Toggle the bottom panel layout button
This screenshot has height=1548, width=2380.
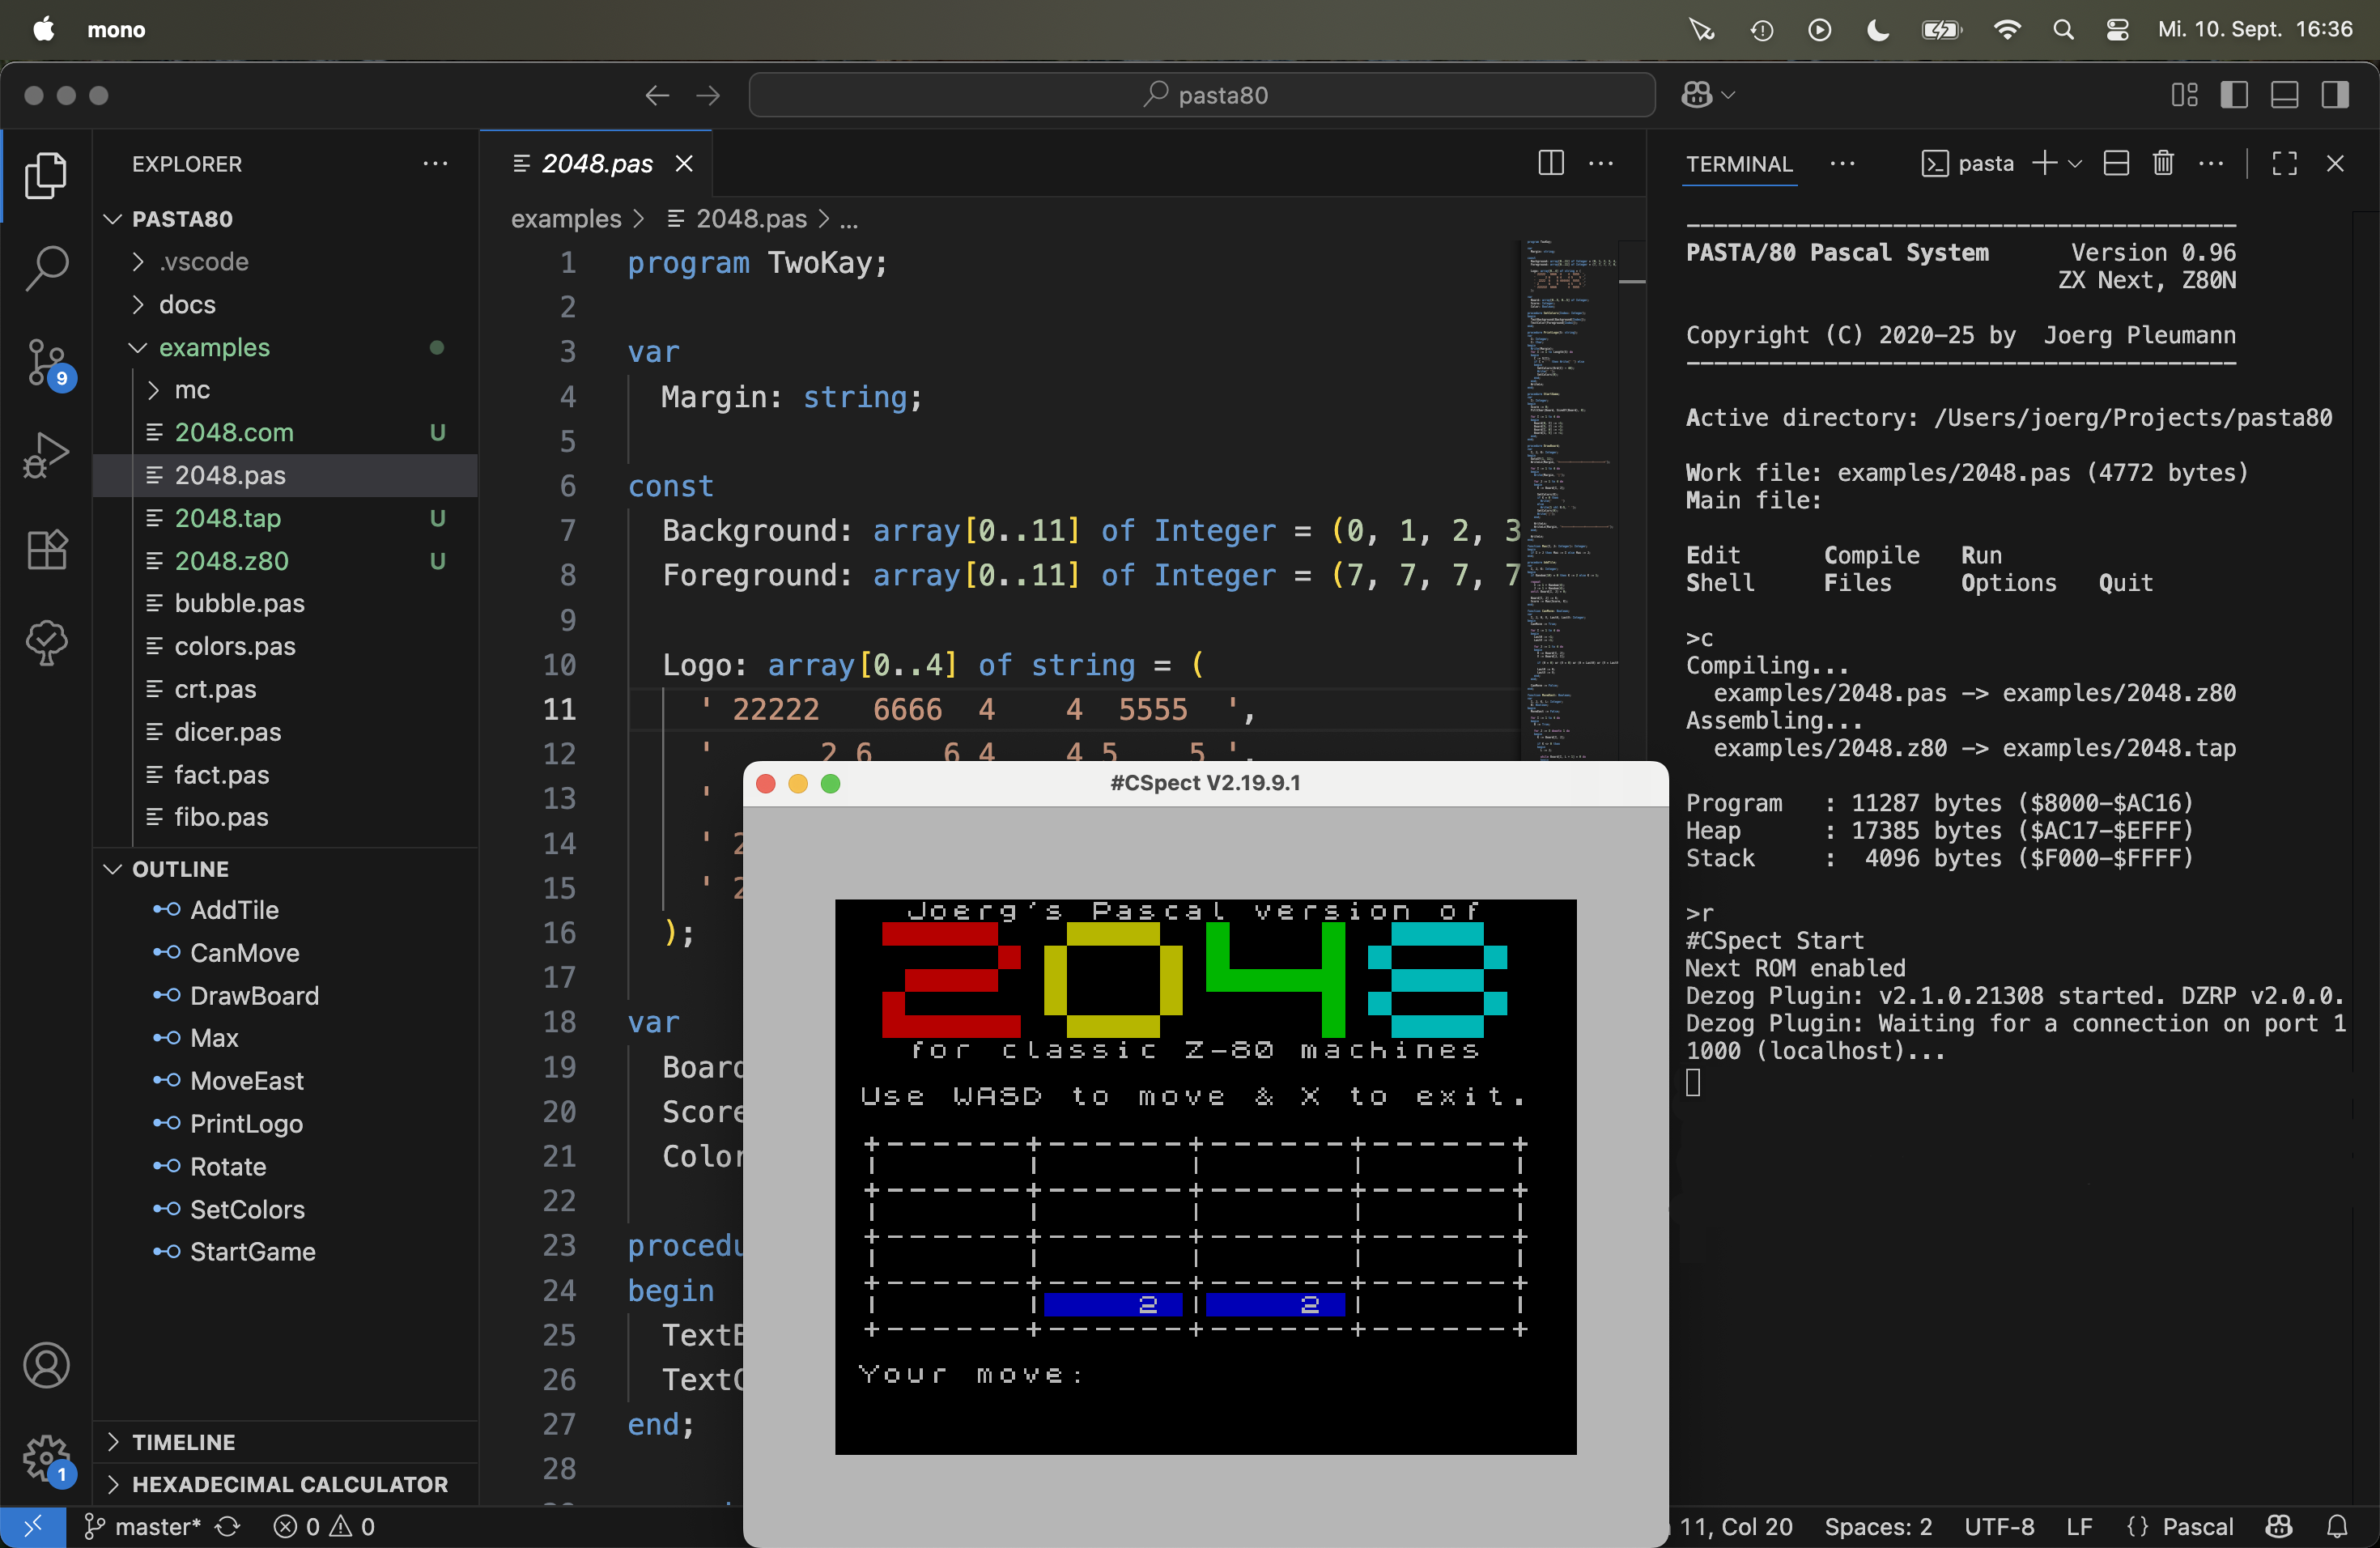pyautogui.click(x=2285, y=95)
